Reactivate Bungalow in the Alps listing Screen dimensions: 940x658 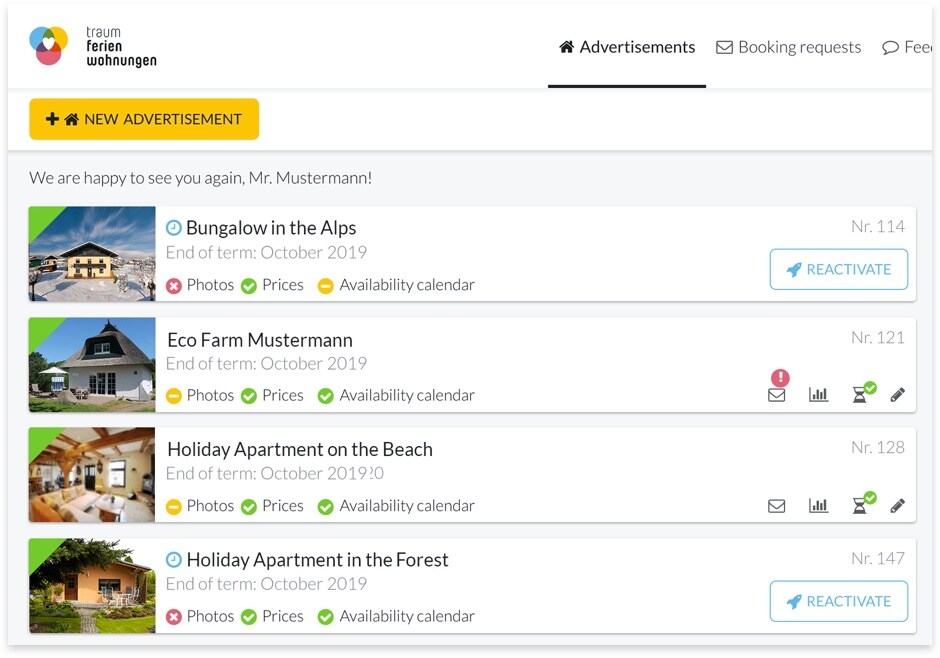(x=838, y=270)
